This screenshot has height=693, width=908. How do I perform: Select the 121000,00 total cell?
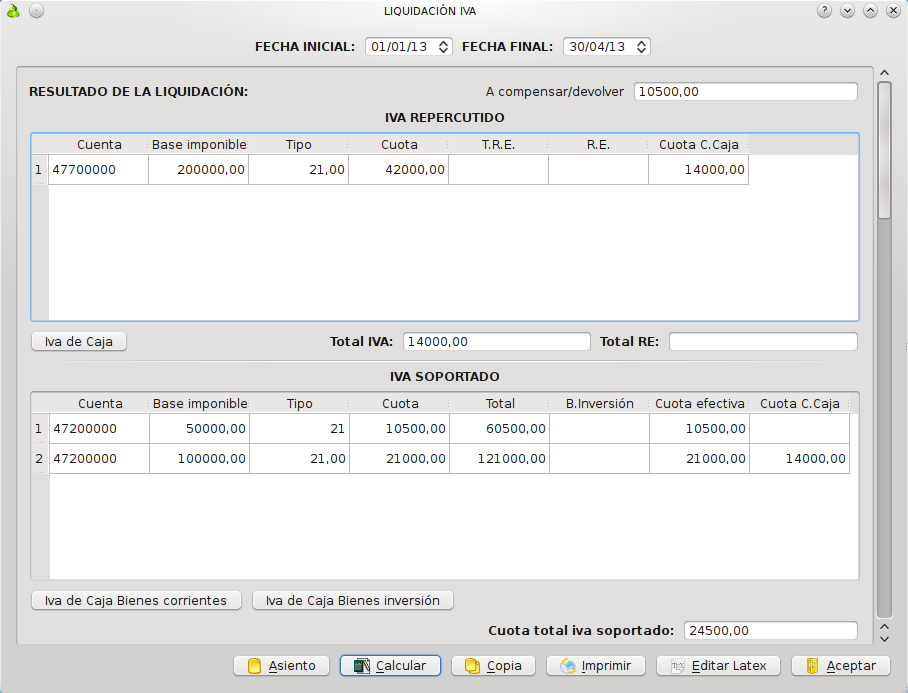(x=500, y=459)
